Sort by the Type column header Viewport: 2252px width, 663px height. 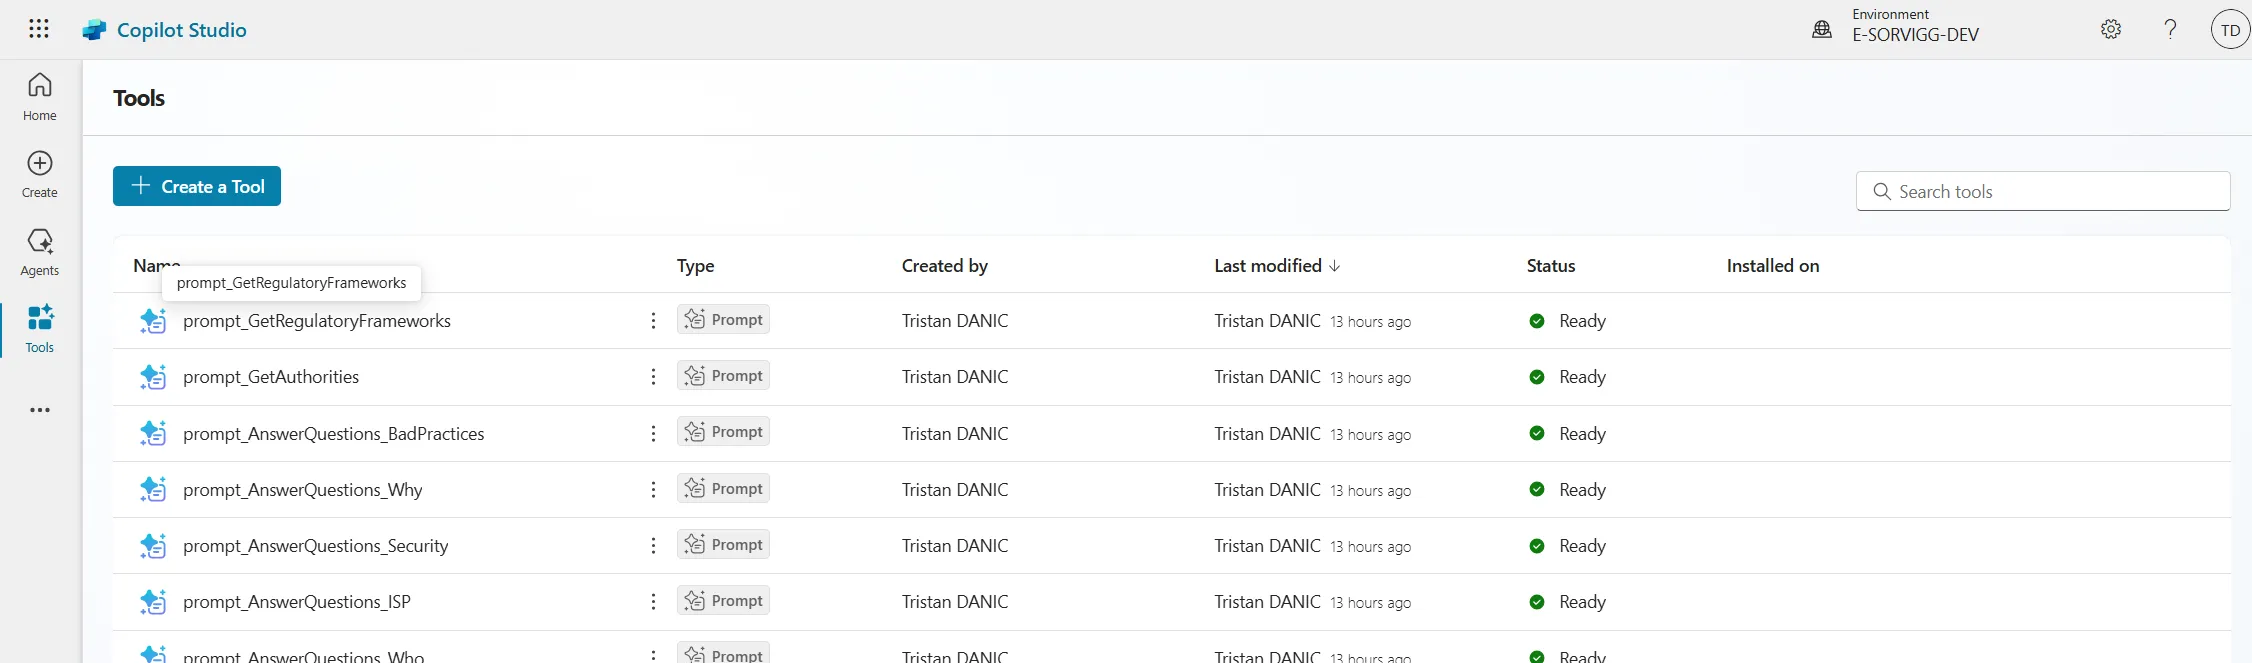pyautogui.click(x=695, y=266)
